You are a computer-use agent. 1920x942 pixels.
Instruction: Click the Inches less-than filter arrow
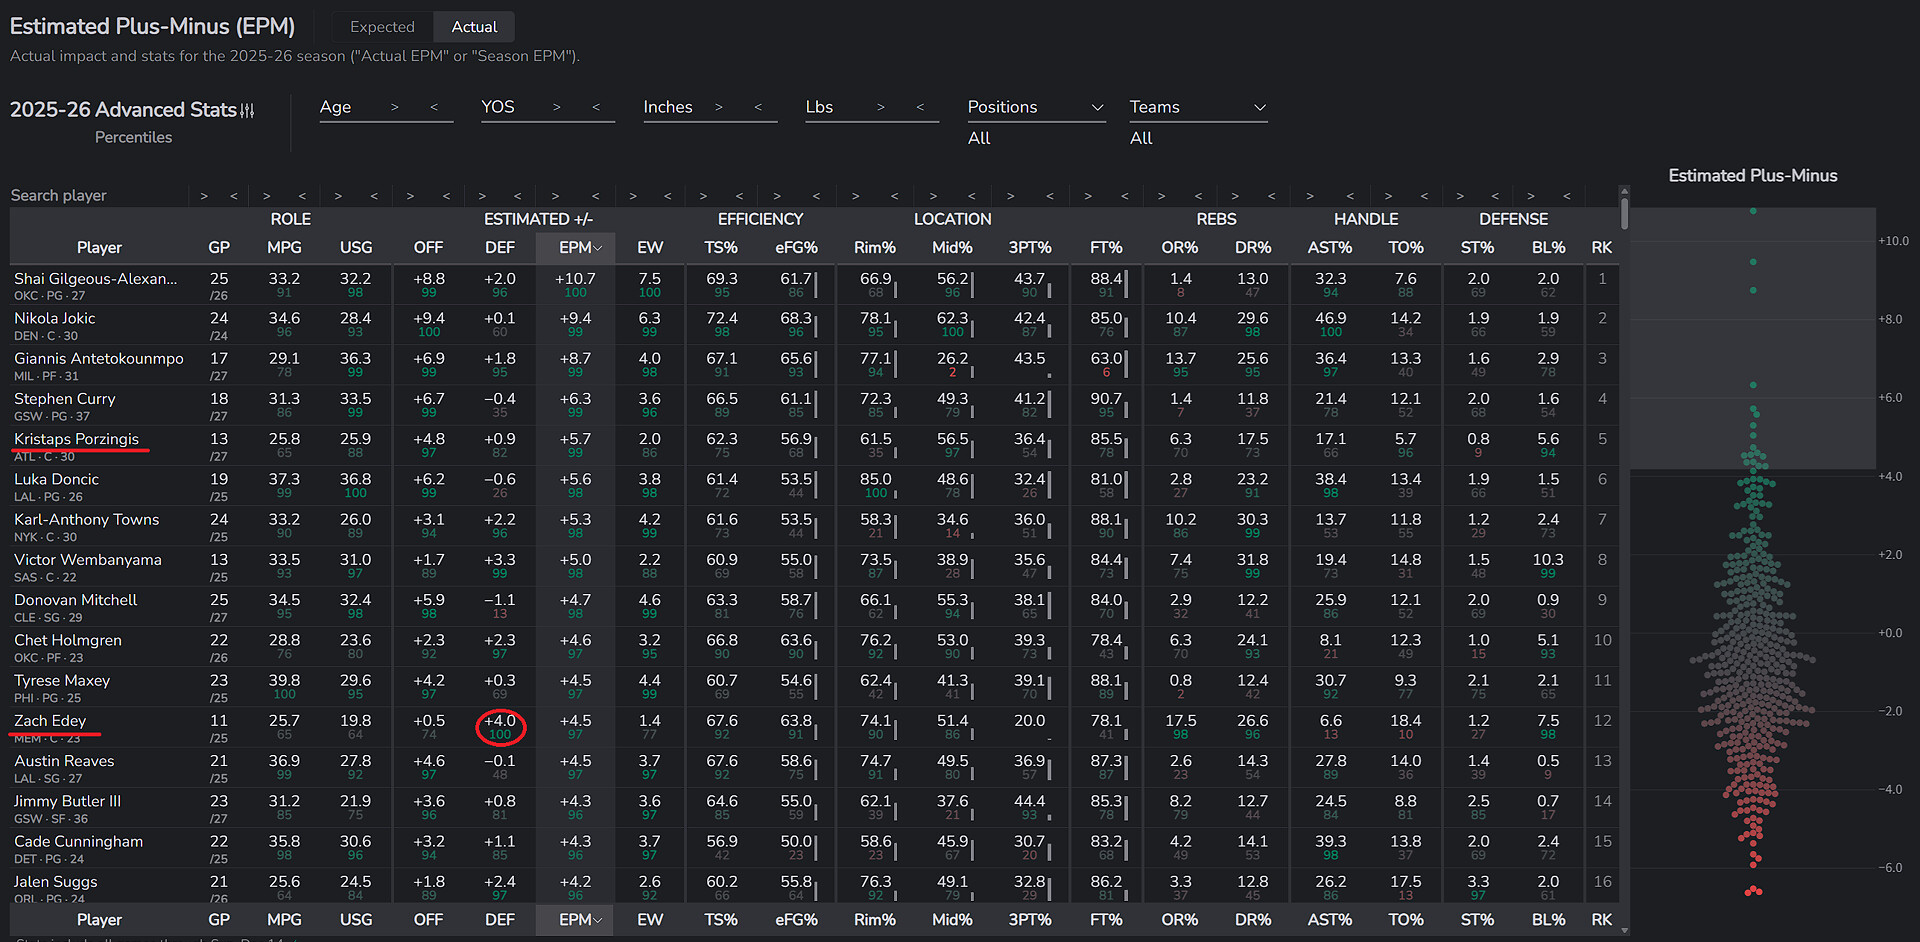tap(758, 107)
